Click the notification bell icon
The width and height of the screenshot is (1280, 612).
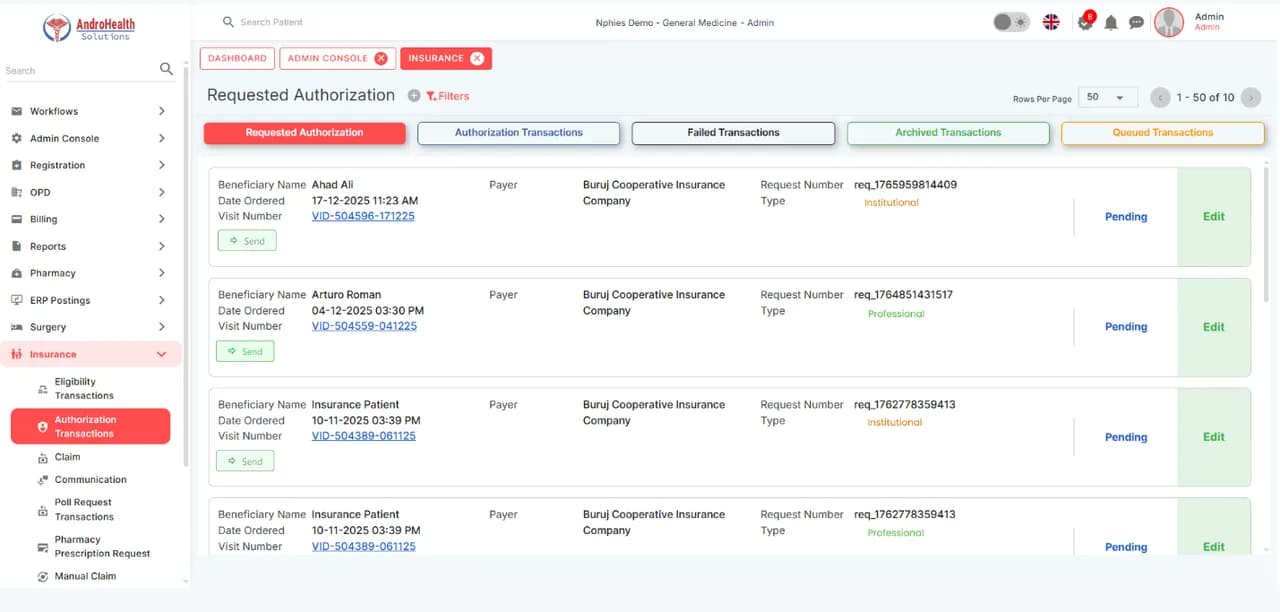tap(1111, 22)
